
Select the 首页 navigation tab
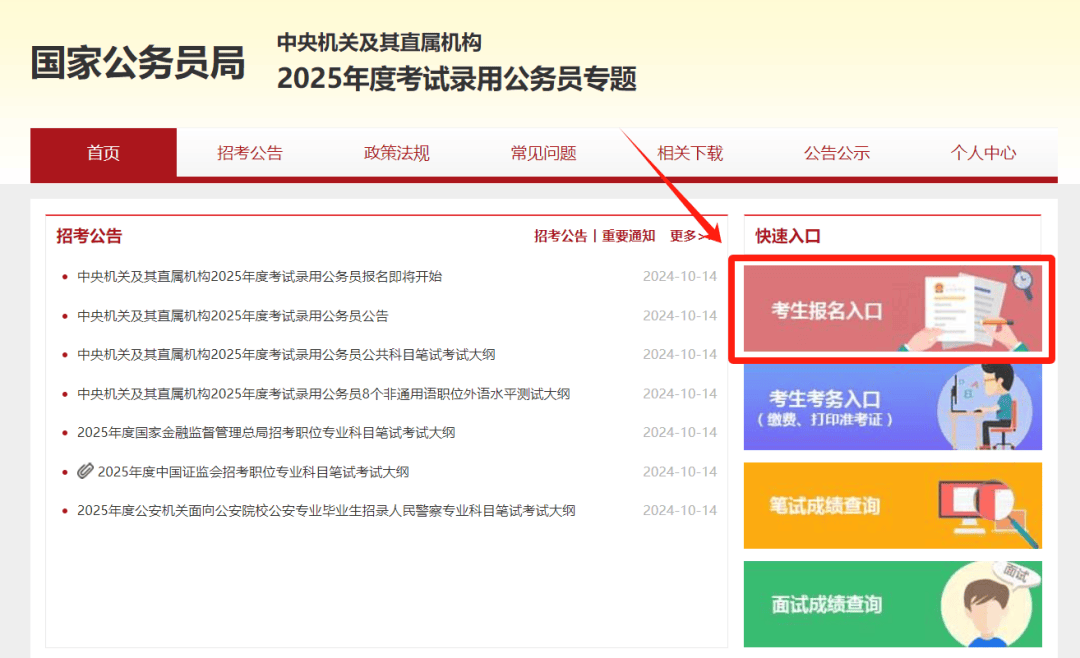coord(103,153)
